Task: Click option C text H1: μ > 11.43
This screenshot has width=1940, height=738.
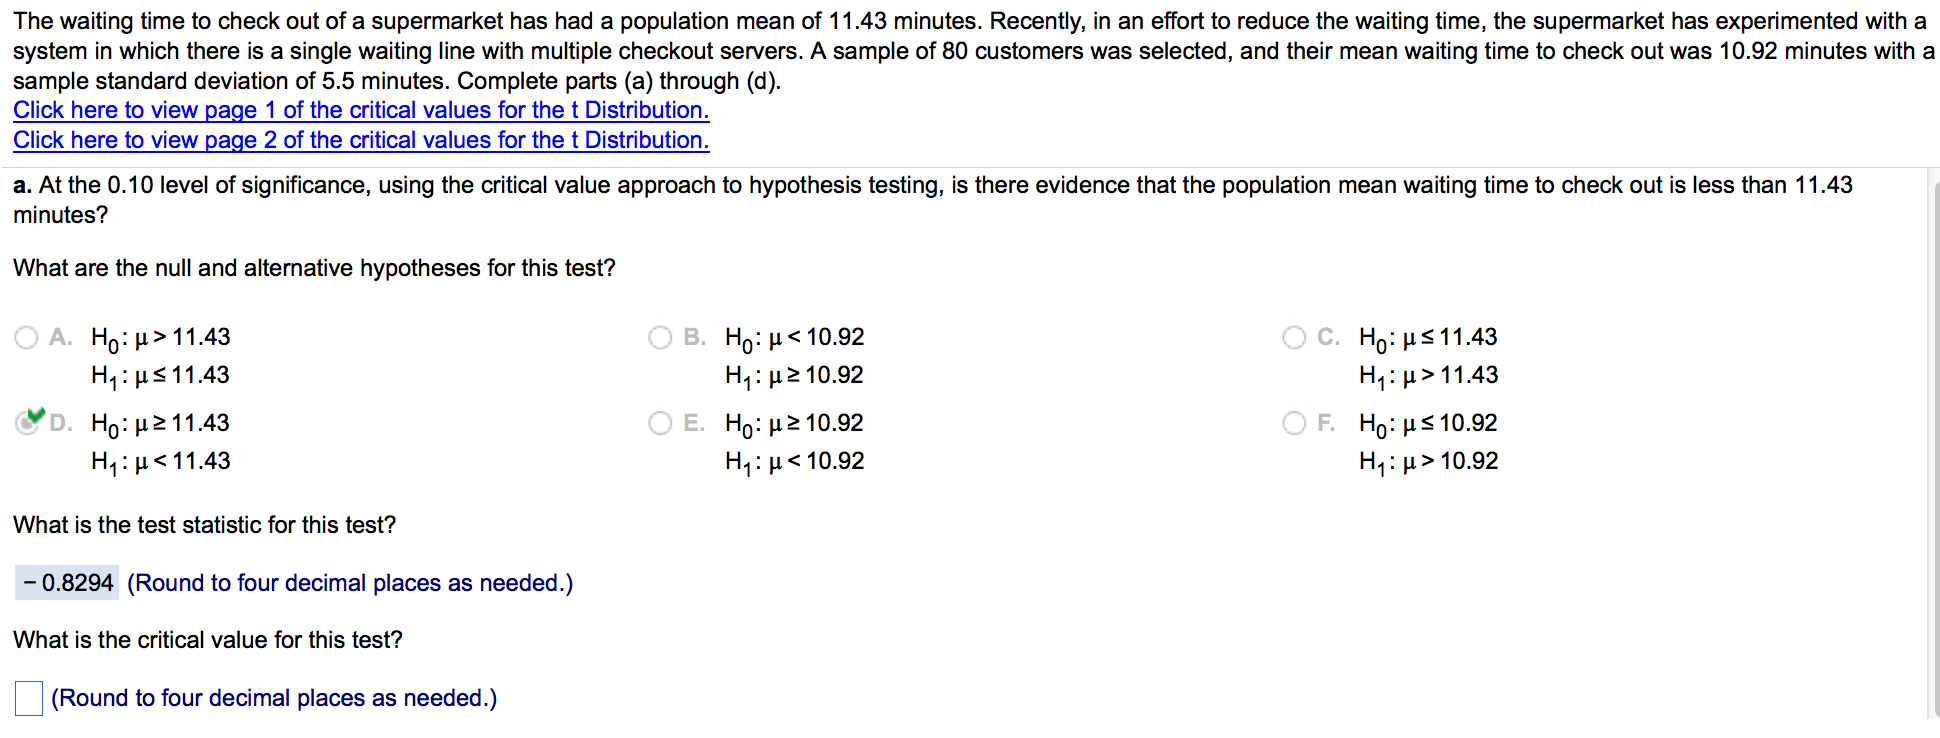Action: pyautogui.click(x=1428, y=376)
